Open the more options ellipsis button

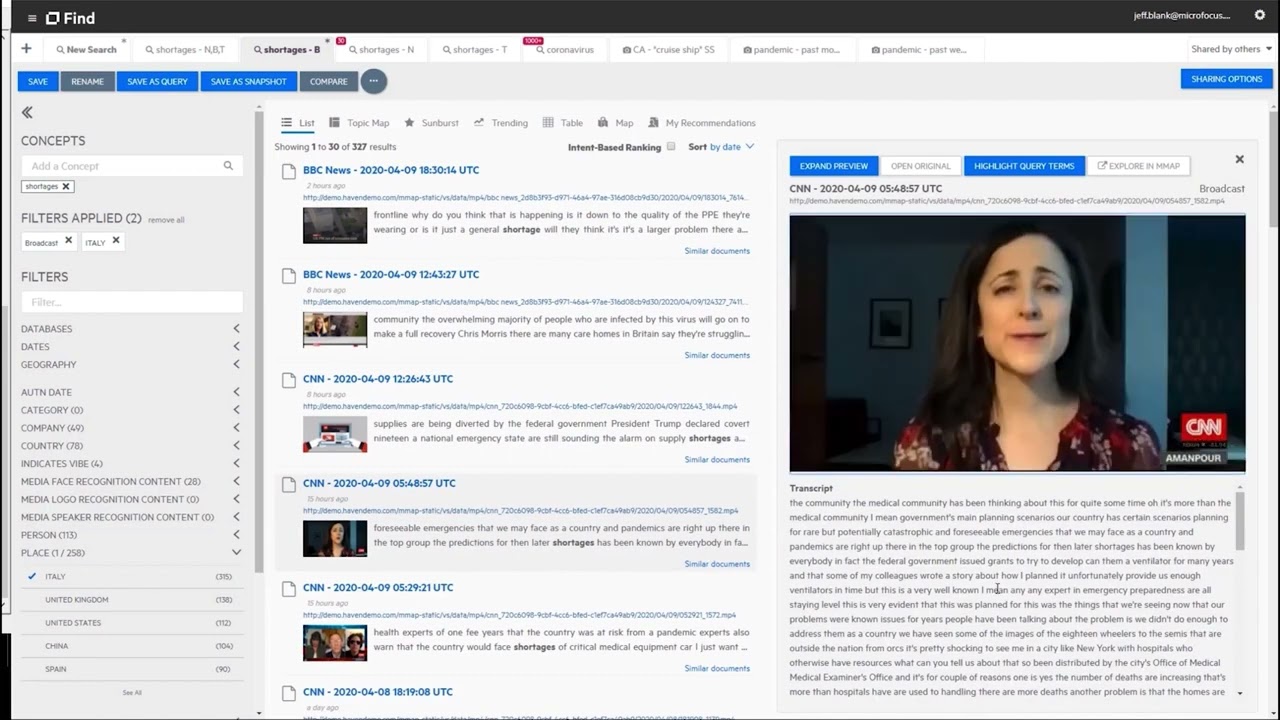tap(373, 81)
